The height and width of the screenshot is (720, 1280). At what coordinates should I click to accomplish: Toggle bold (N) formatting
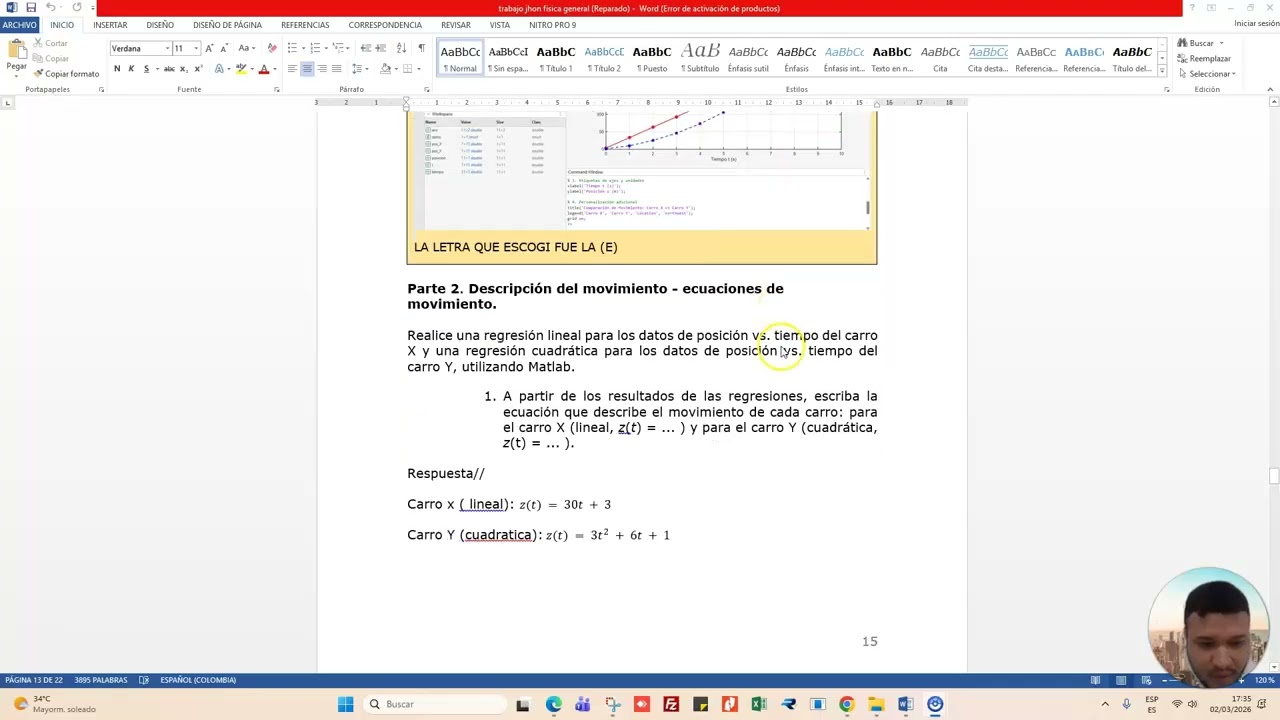coord(117,69)
